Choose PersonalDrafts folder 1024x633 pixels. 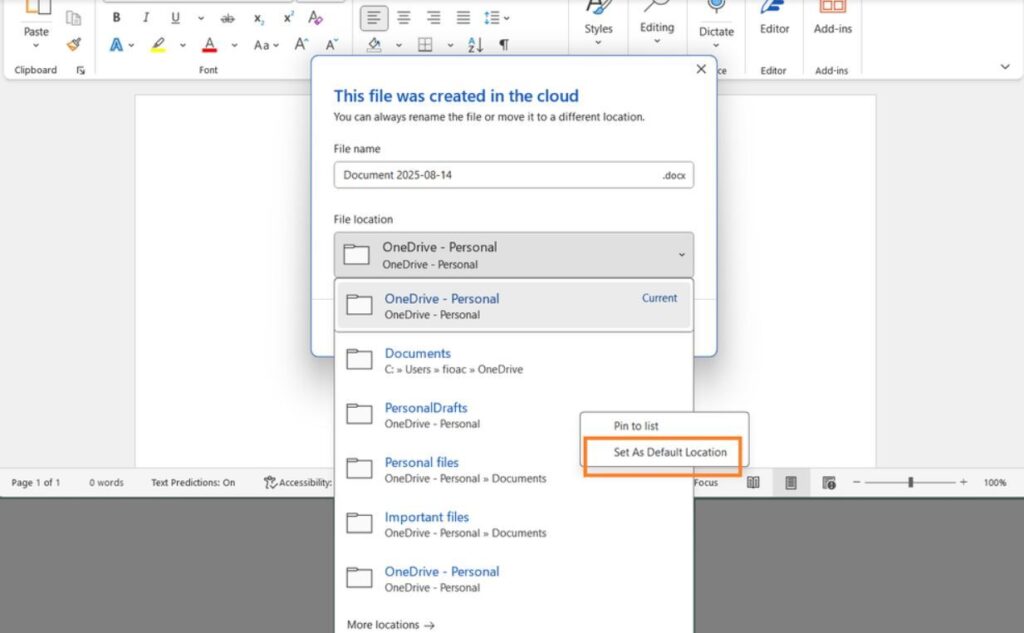click(x=457, y=415)
